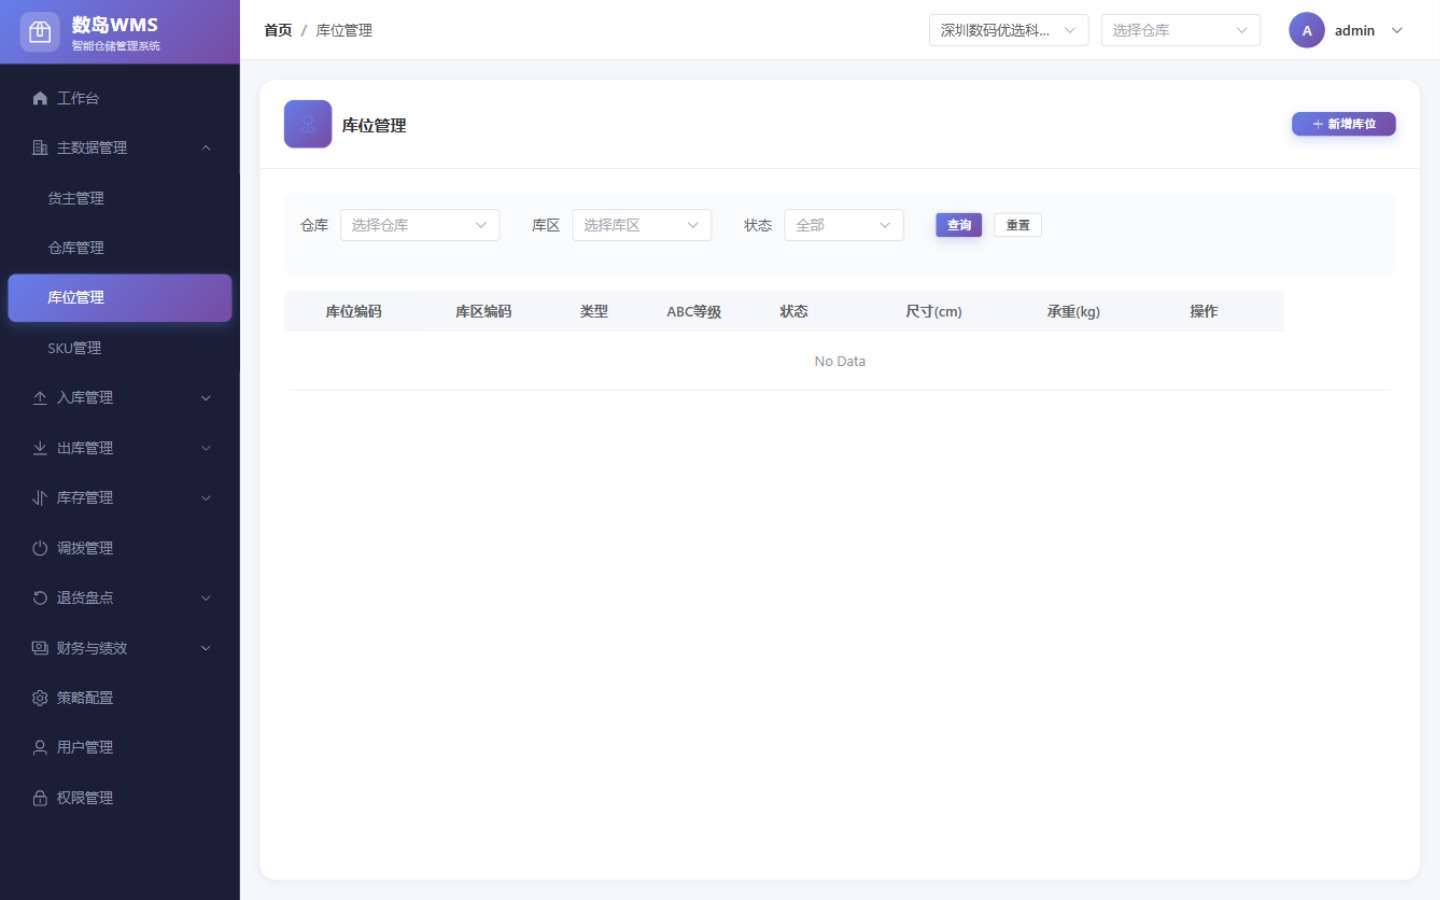The image size is (1440, 900).
Task: Expand the 入库管理 submenu arrow
Action: click(x=206, y=398)
